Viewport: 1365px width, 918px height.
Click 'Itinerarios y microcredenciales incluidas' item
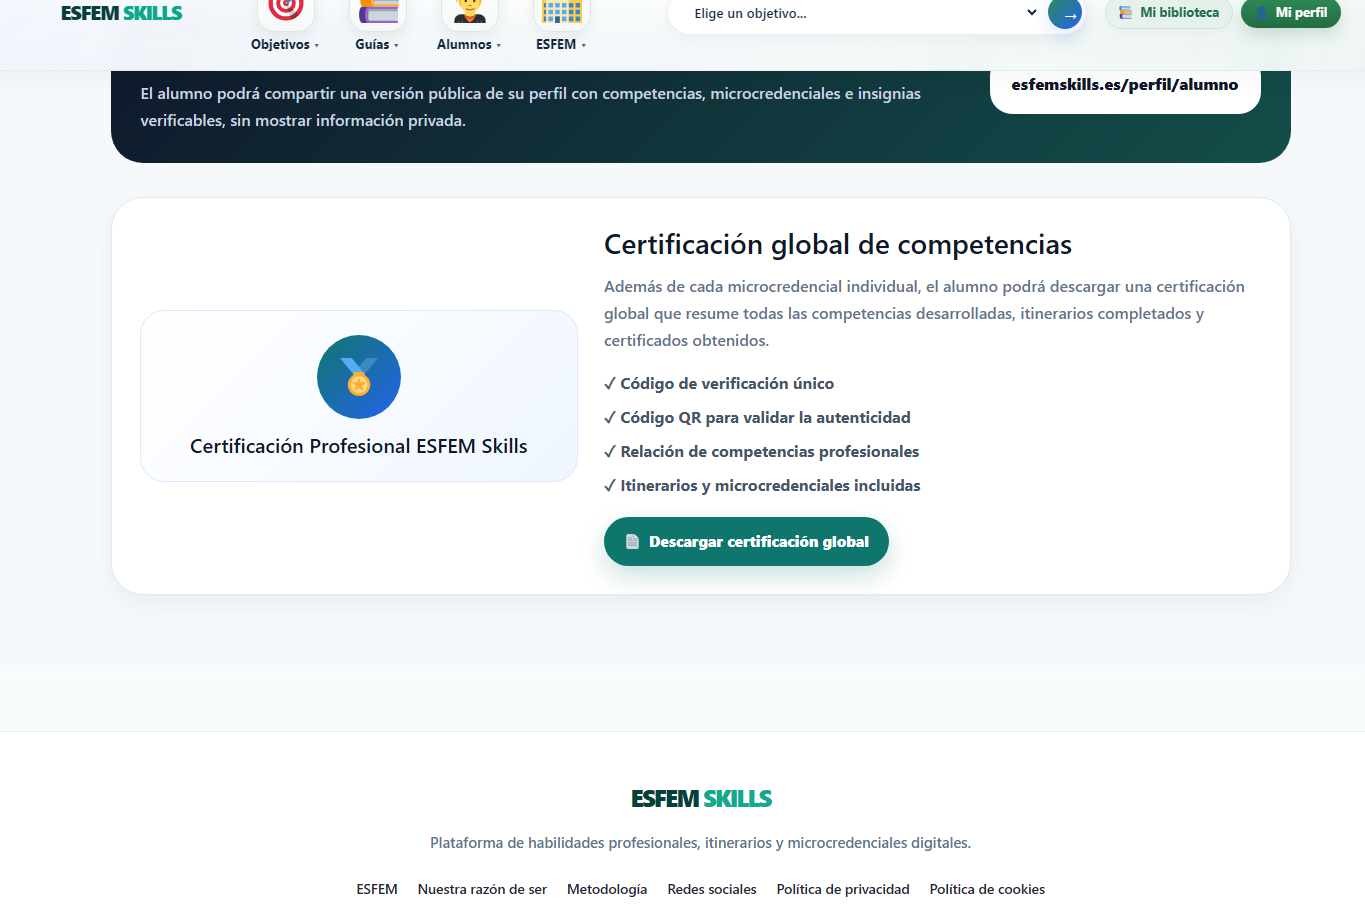point(762,486)
